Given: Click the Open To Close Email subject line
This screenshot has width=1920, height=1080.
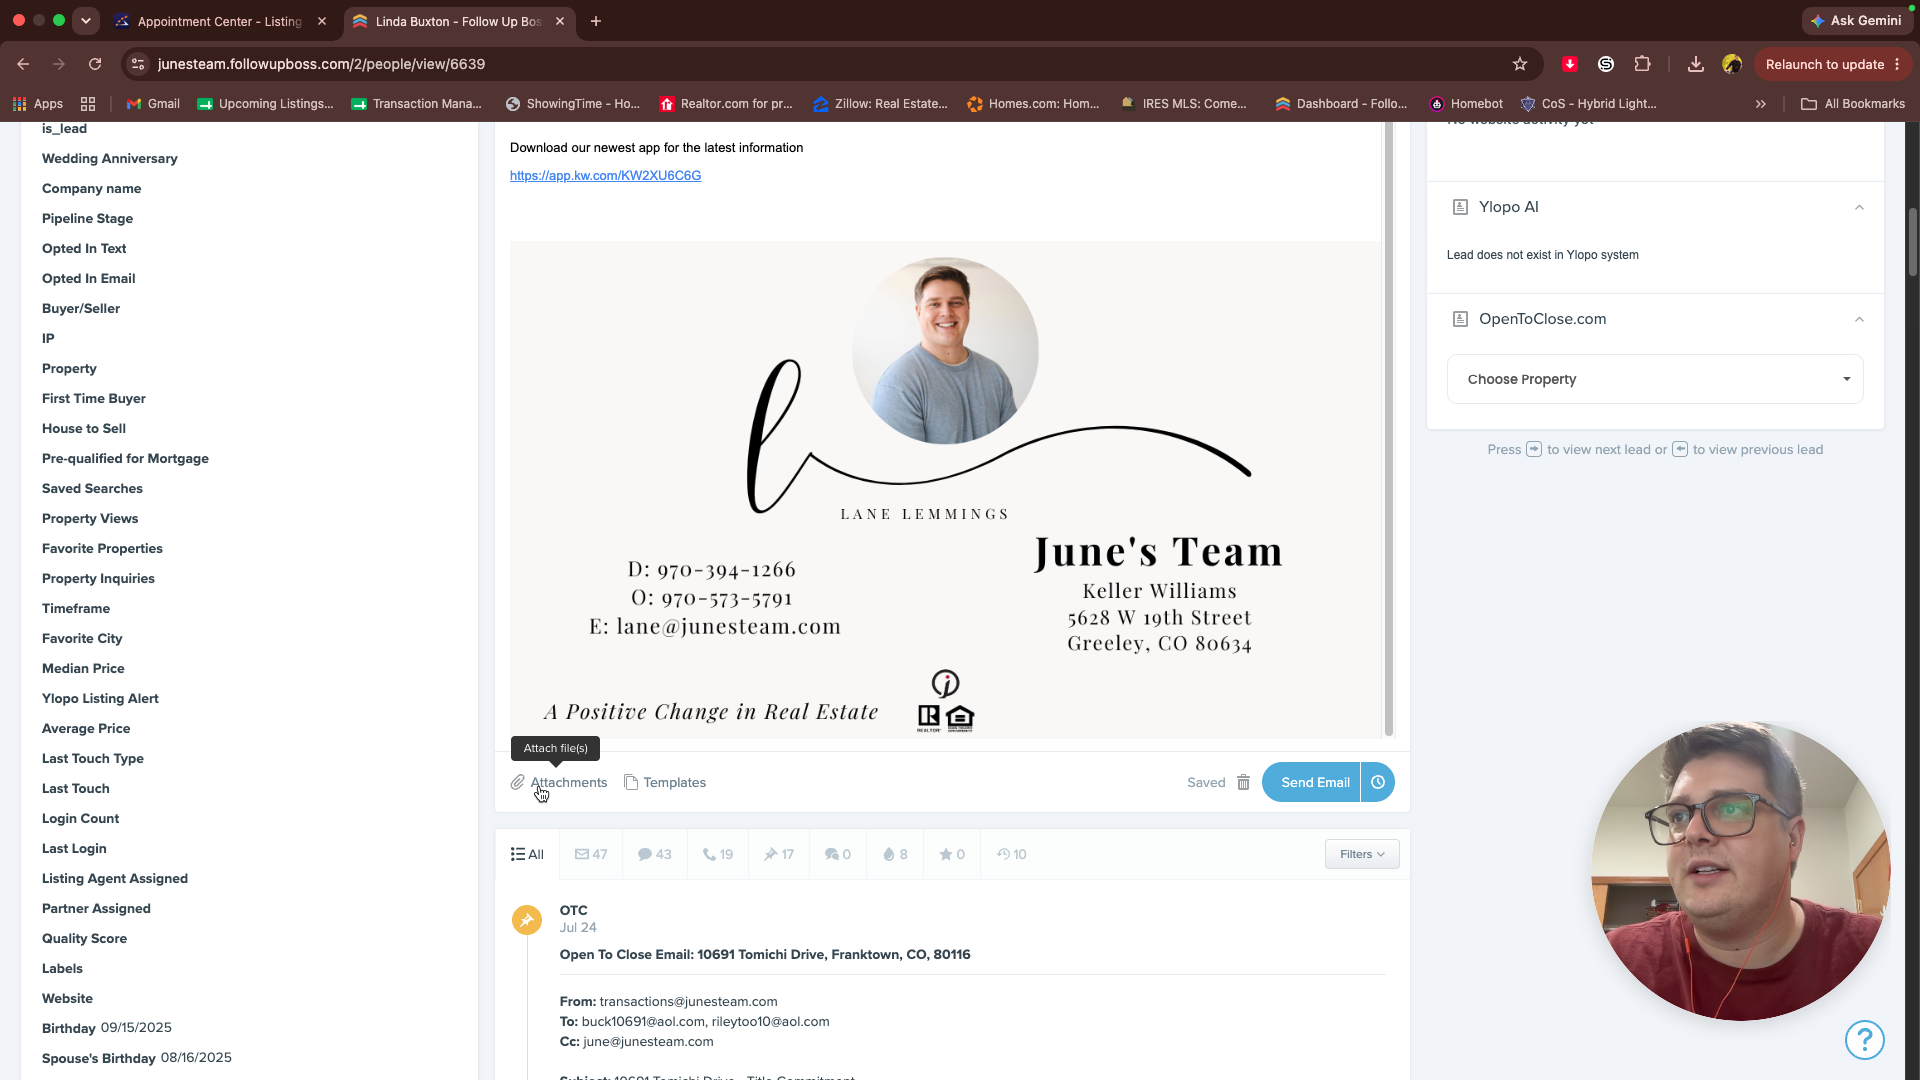Looking at the screenshot, I should pos(765,955).
